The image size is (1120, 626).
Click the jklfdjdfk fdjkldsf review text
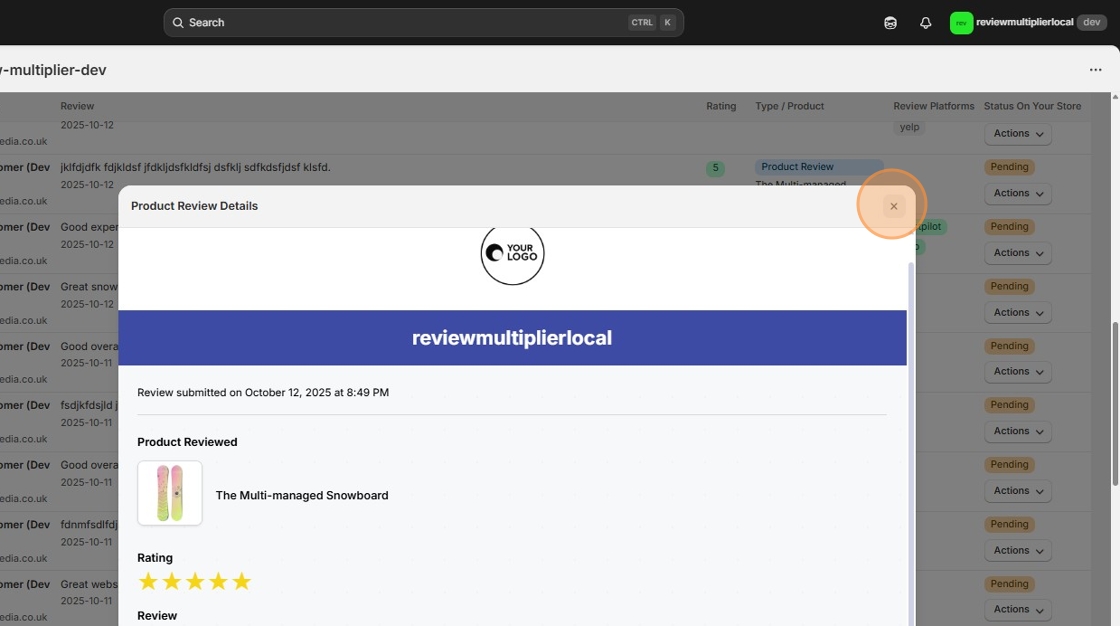(195, 167)
